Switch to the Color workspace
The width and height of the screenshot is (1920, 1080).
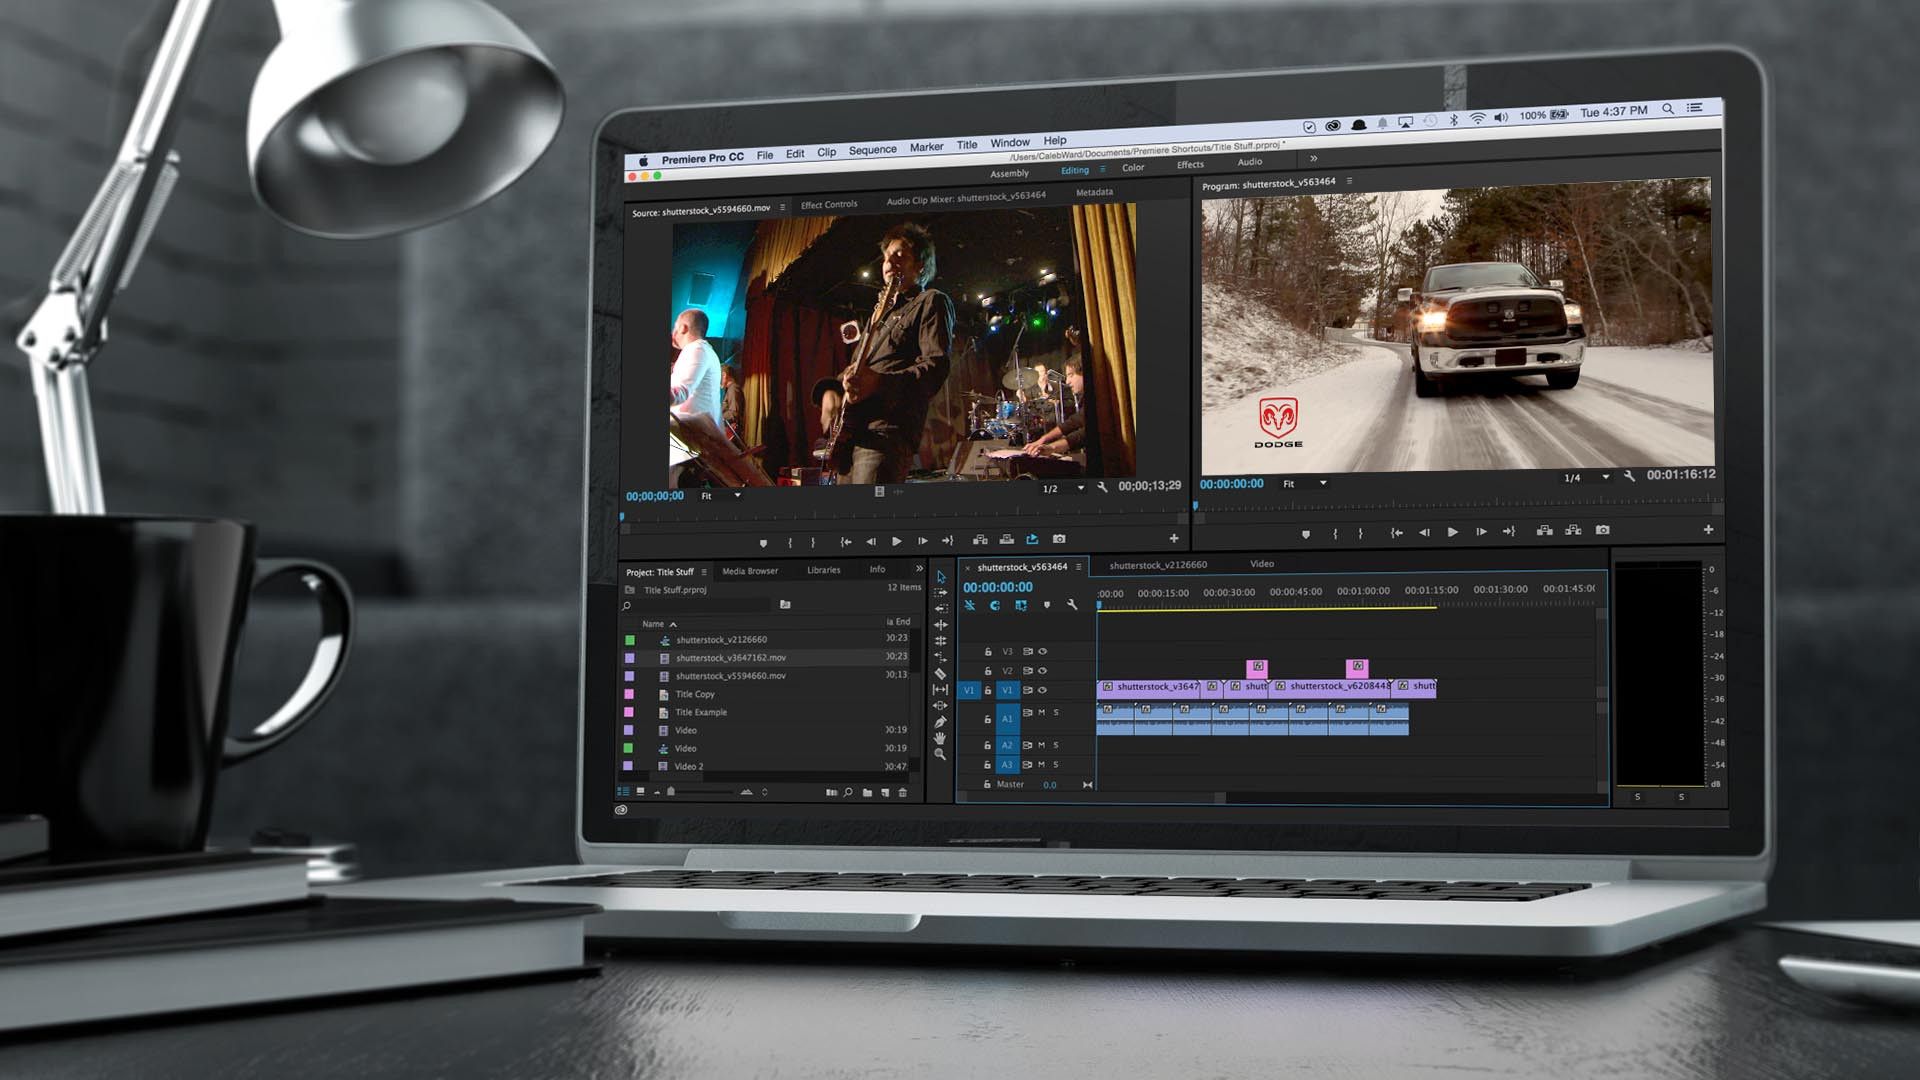click(x=1133, y=168)
